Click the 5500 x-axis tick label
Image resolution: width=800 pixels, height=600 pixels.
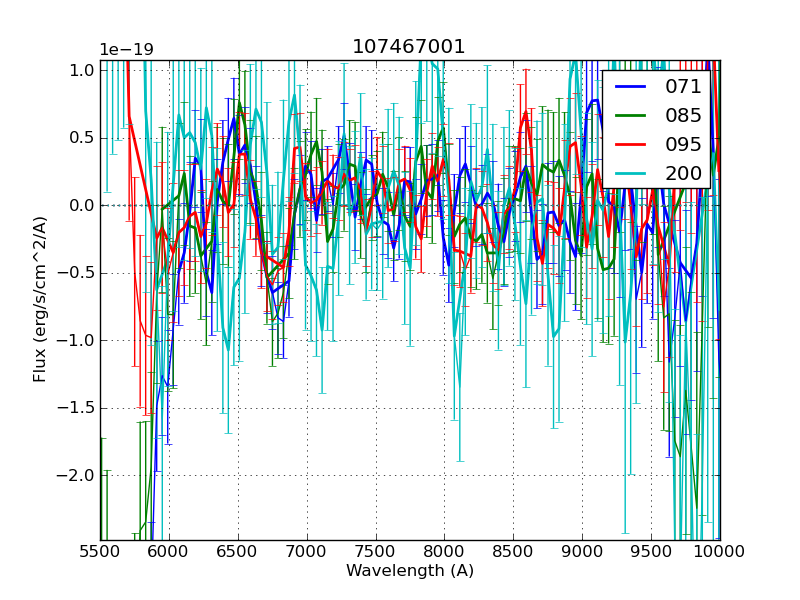100,551
